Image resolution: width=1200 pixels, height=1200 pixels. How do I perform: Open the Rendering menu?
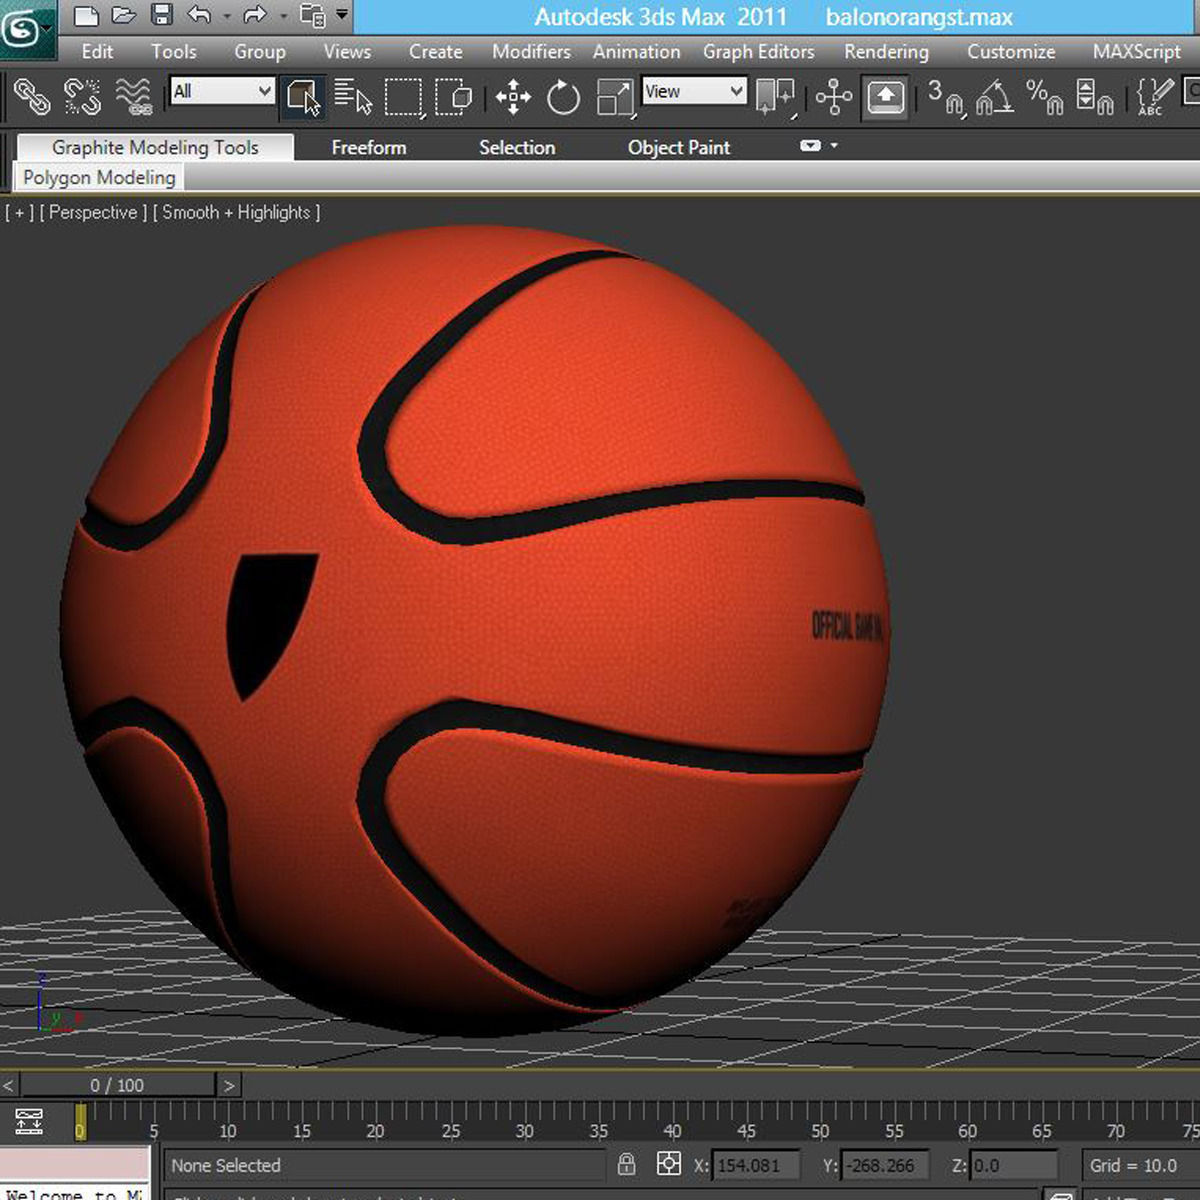[886, 52]
